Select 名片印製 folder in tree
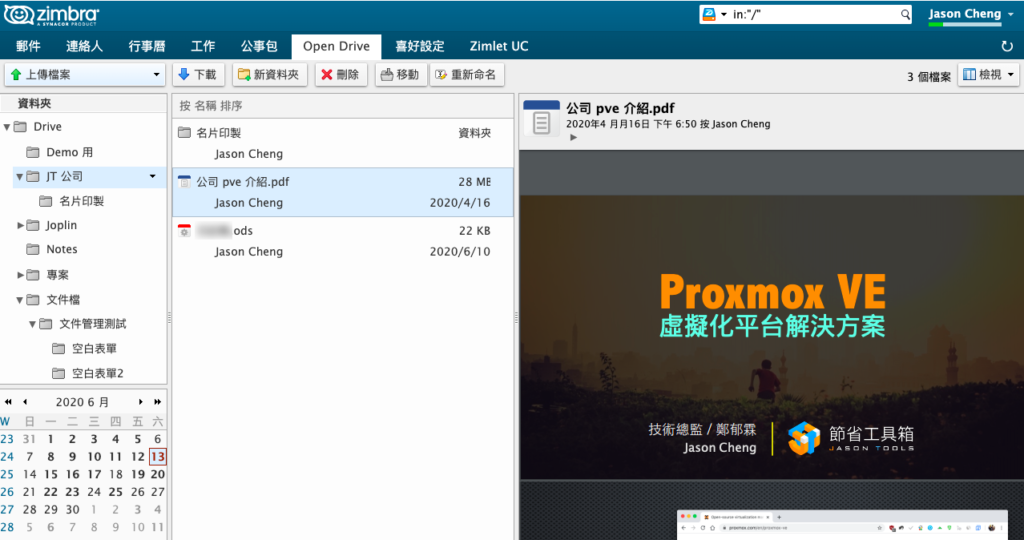The image size is (1024, 540). (x=82, y=201)
